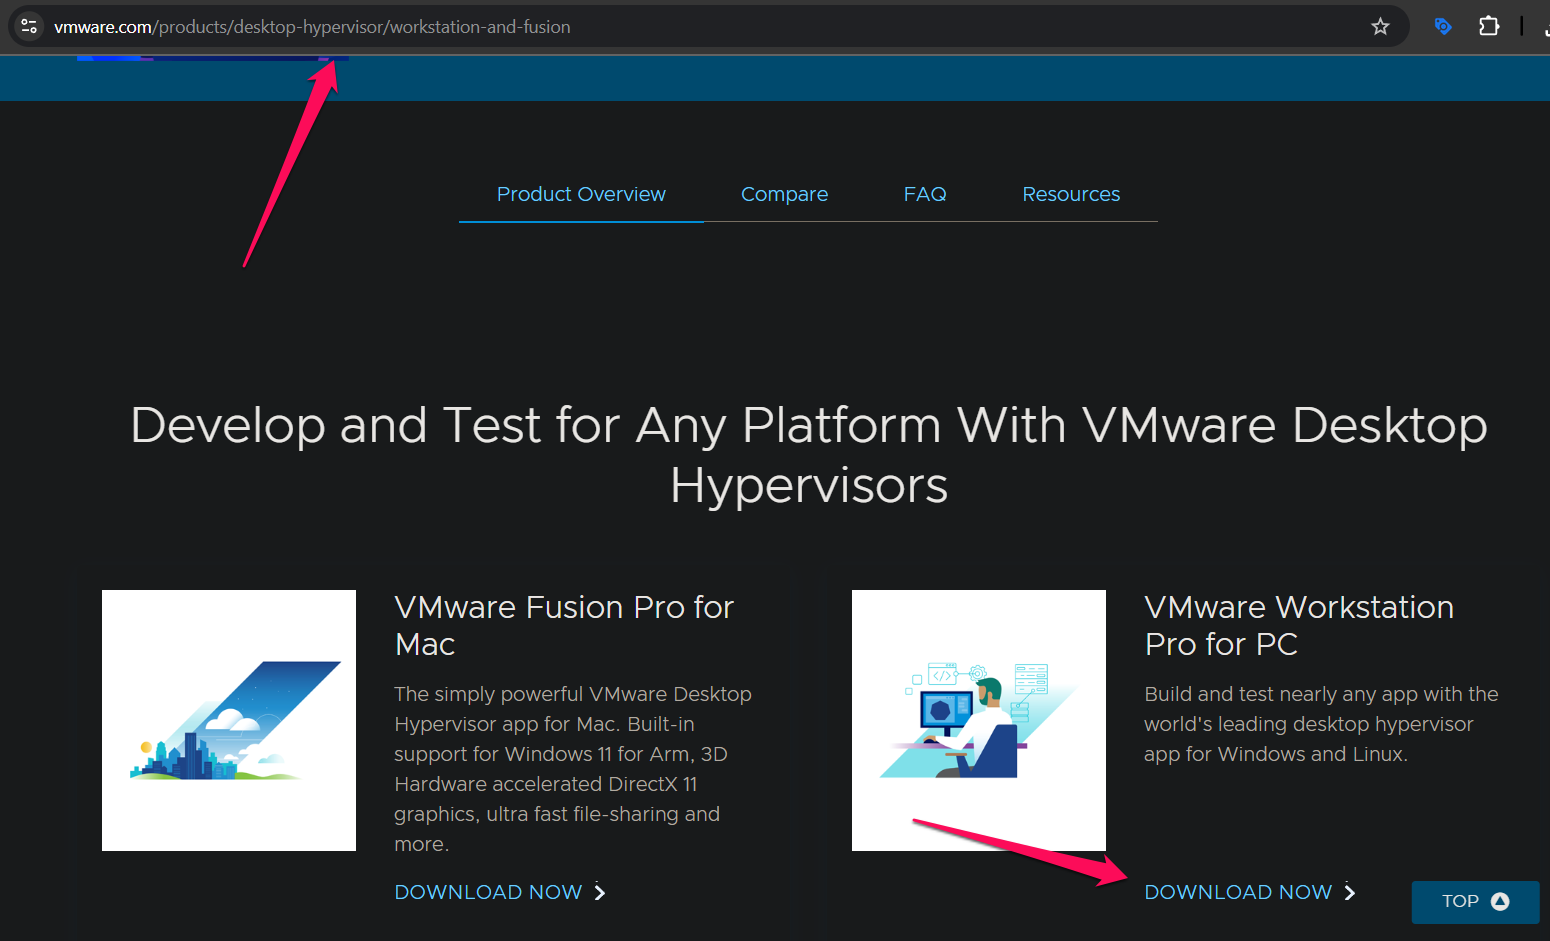Click the 'VMware Fusion Pro for Mac' heading
This screenshot has width=1550, height=941.
[x=564, y=626]
